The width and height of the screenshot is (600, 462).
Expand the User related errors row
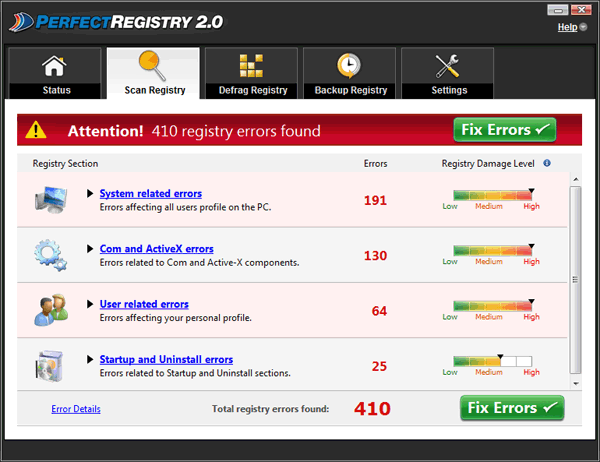(90, 304)
